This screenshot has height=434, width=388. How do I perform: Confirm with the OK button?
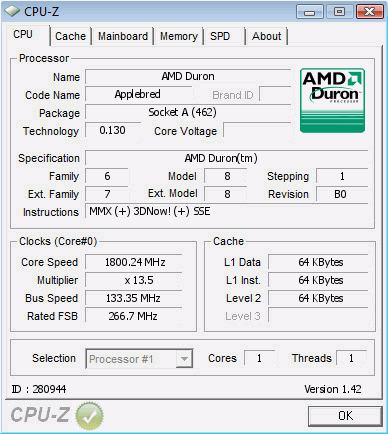click(x=345, y=416)
